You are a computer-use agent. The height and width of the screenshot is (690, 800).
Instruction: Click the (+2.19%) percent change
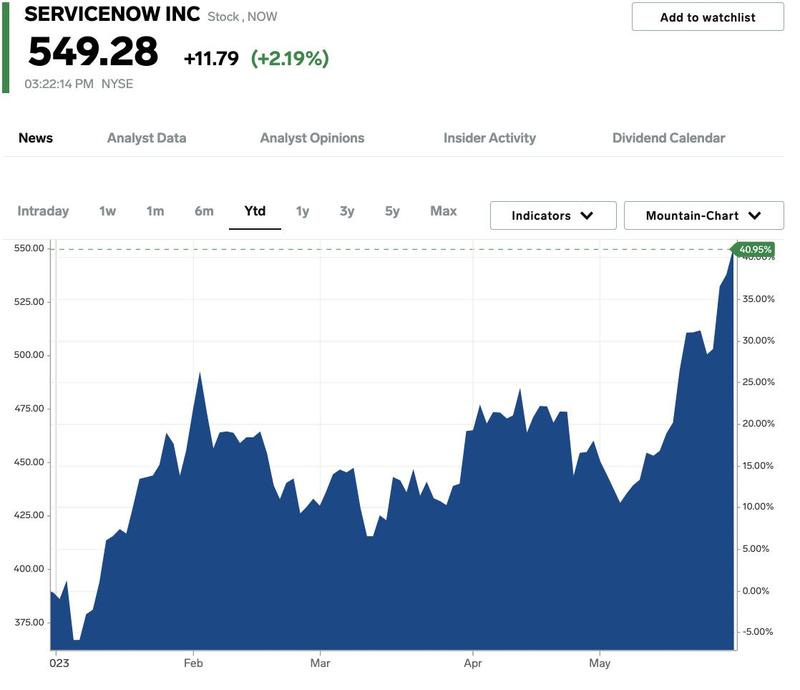pos(290,58)
